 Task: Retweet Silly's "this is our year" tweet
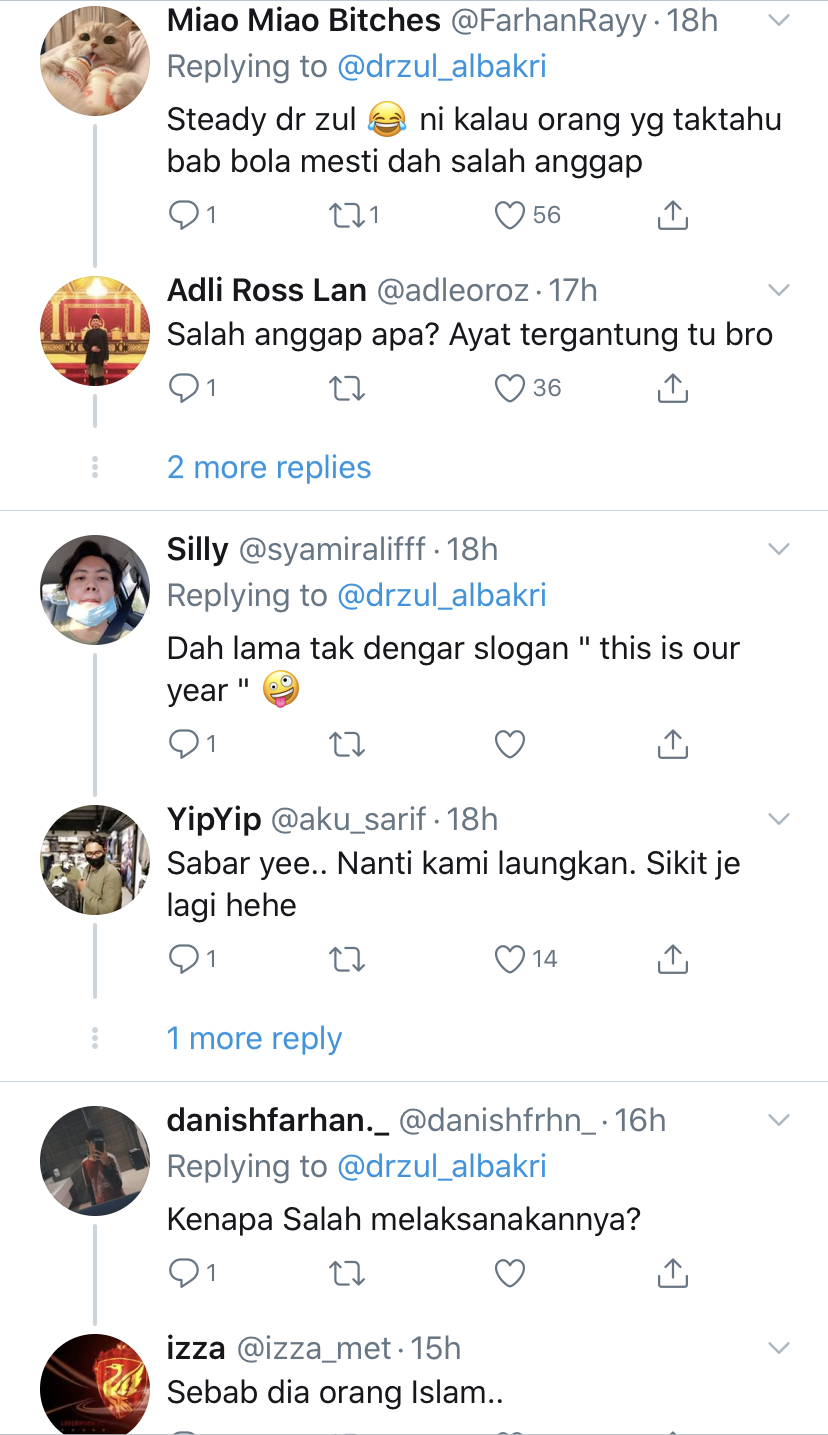point(346,744)
